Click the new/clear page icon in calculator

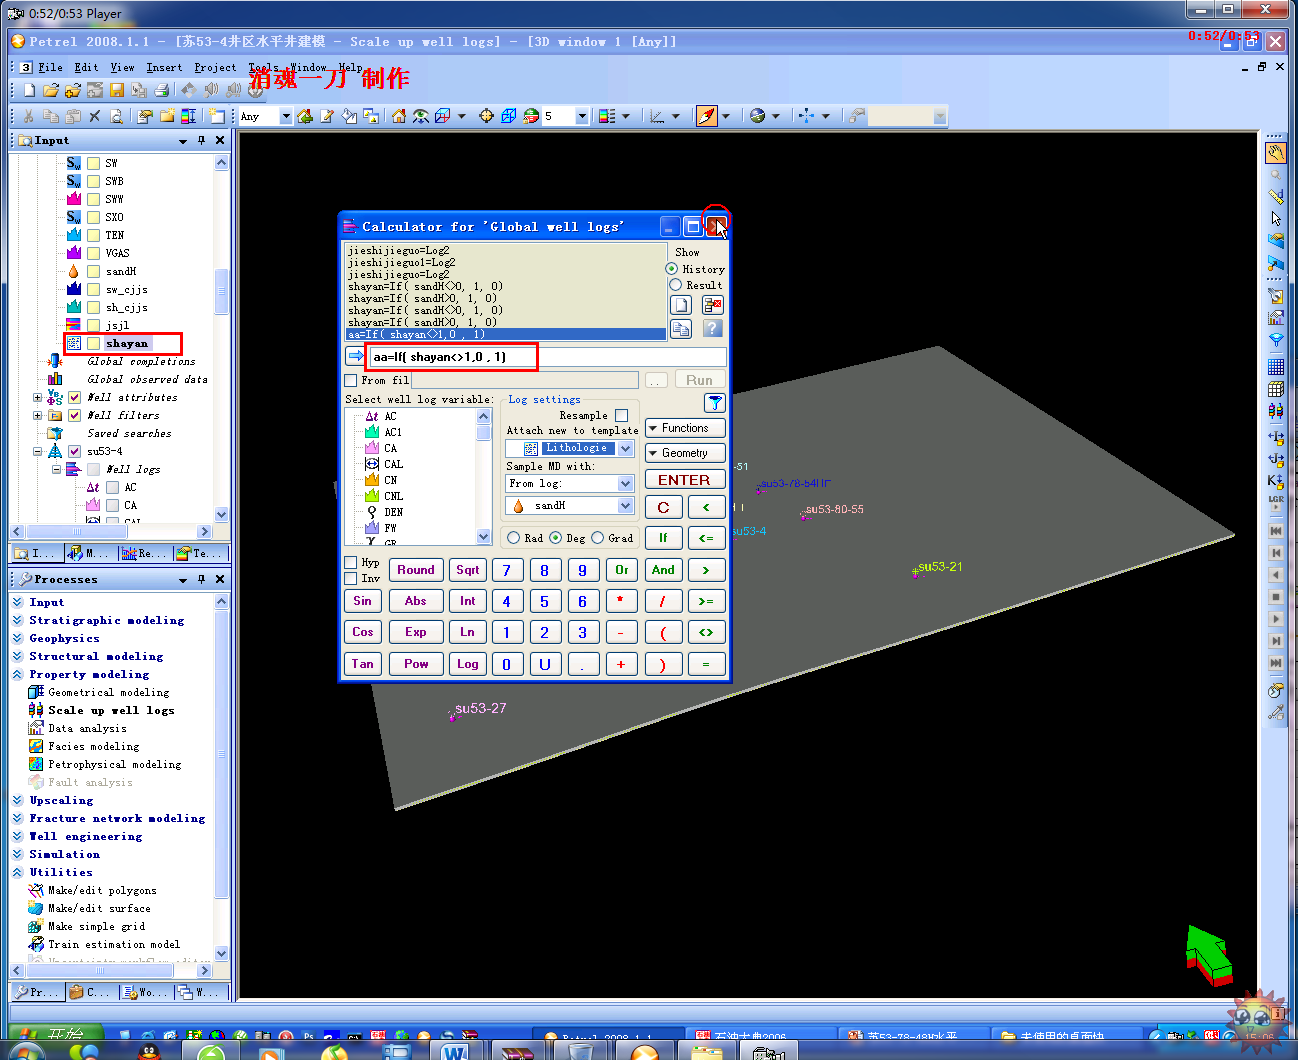click(x=680, y=305)
